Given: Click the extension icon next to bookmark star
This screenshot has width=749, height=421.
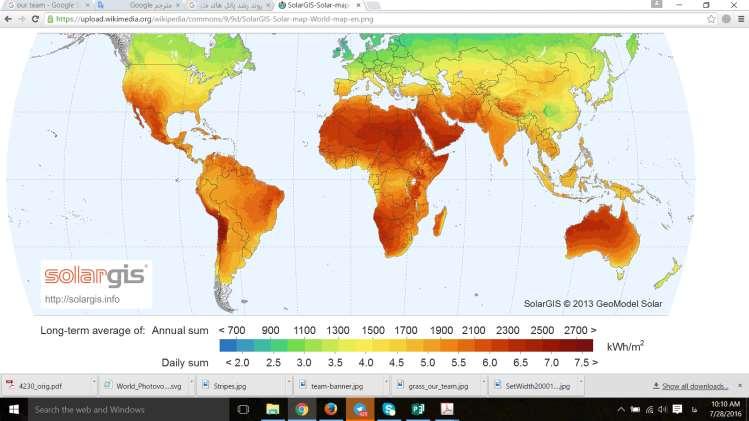Looking at the screenshot, I should [726, 19].
